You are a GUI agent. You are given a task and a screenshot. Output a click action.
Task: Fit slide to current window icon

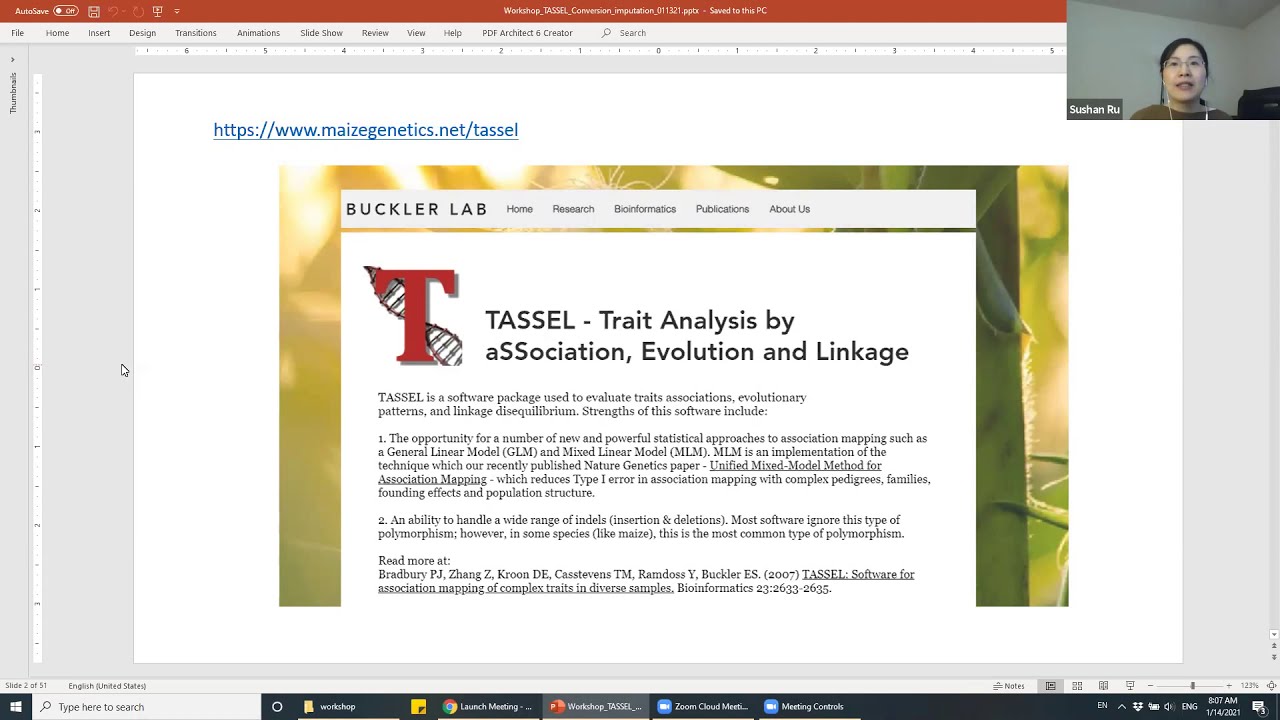pyautogui.click(x=1270, y=686)
